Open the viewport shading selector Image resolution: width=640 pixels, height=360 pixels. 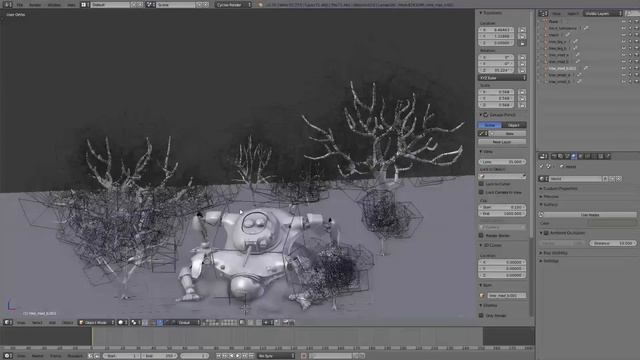click(x=123, y=322)
